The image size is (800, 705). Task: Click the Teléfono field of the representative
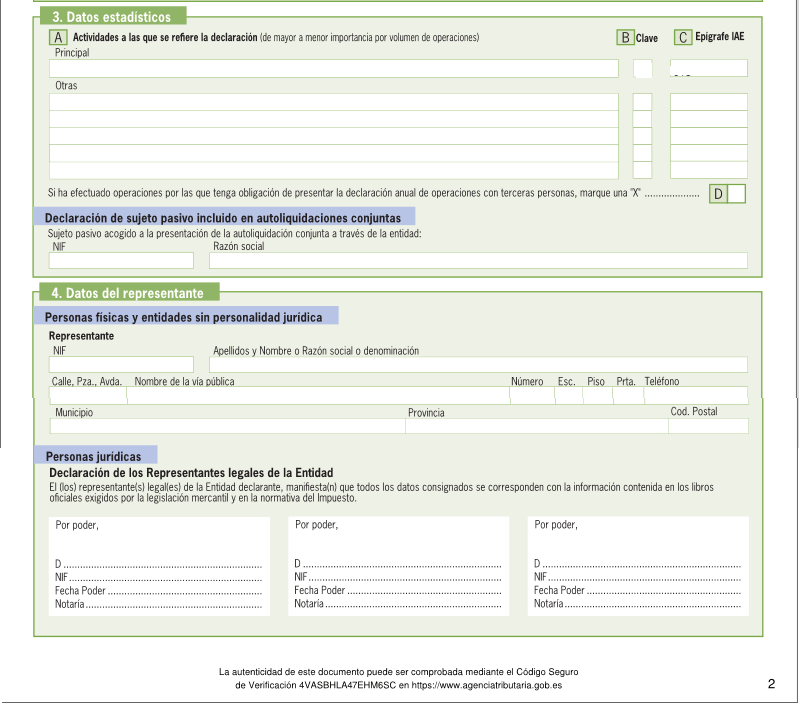click(x=695, y=396)
